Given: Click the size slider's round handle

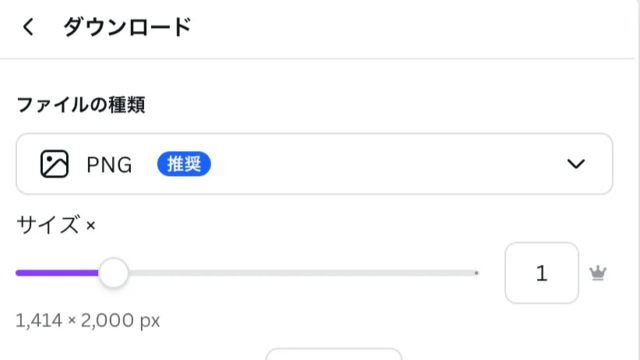Looking at the screenshot, I should point(113,273).
